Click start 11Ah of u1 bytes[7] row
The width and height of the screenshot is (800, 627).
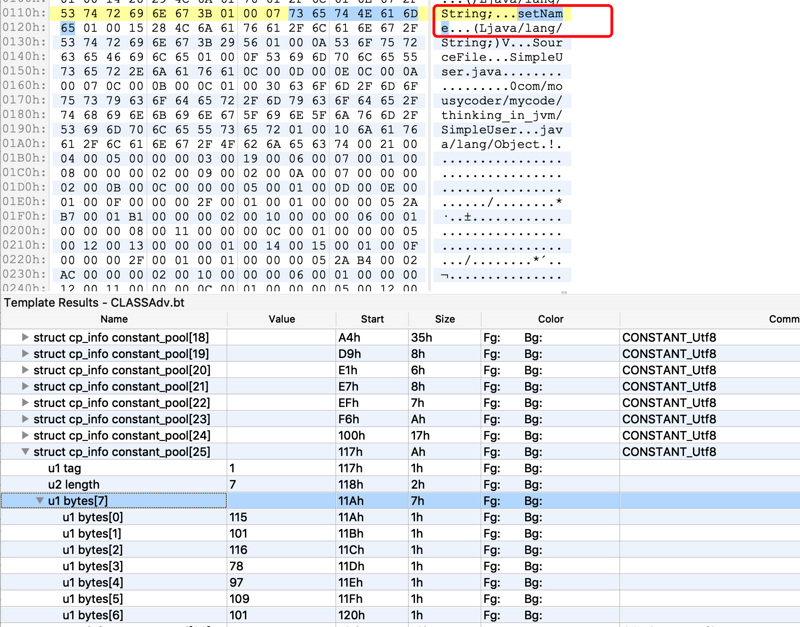pos(351,500)
